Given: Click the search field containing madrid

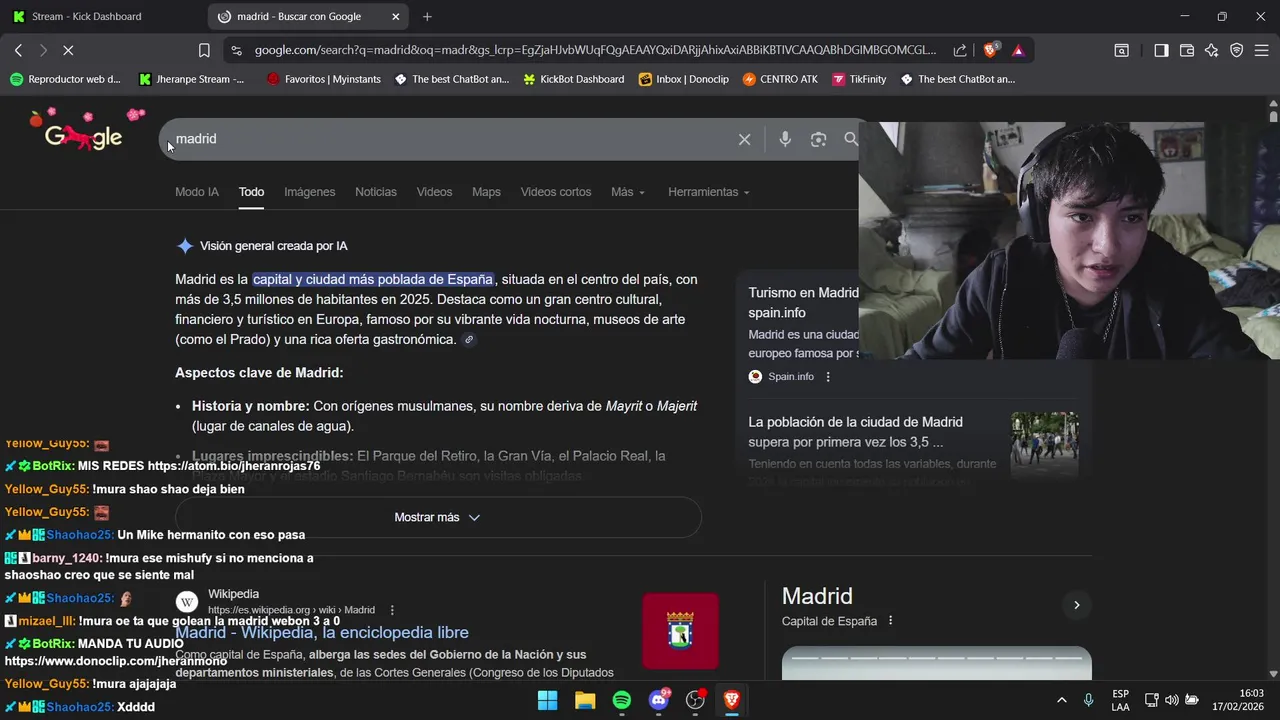Looking at the screenshot, I should click(450, 139).
